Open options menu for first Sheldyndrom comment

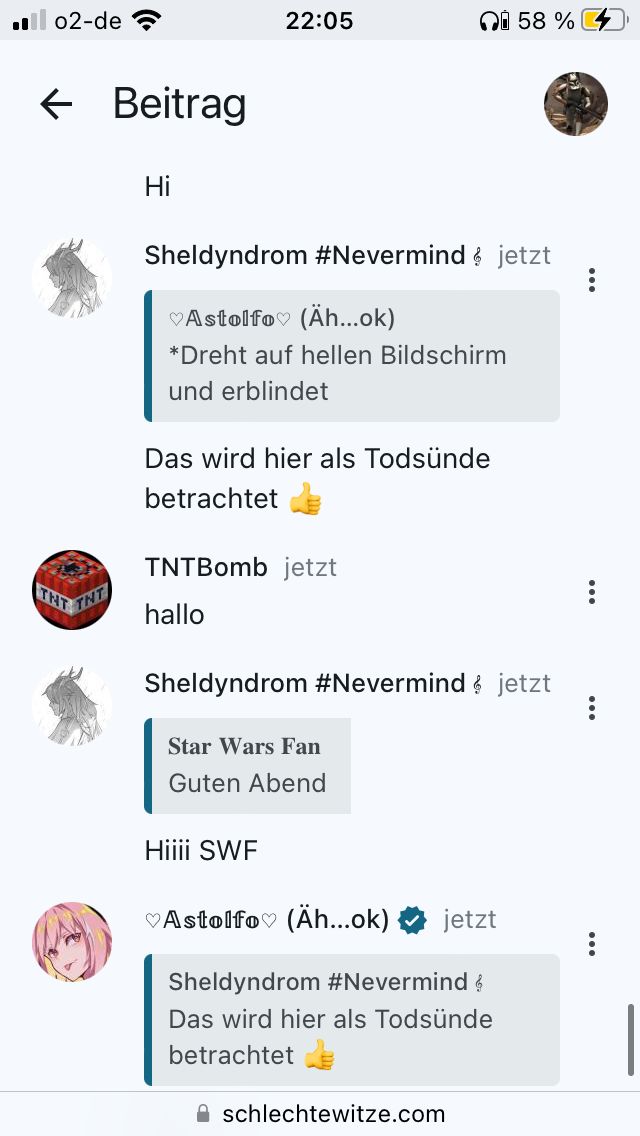(x=591, y=280)
